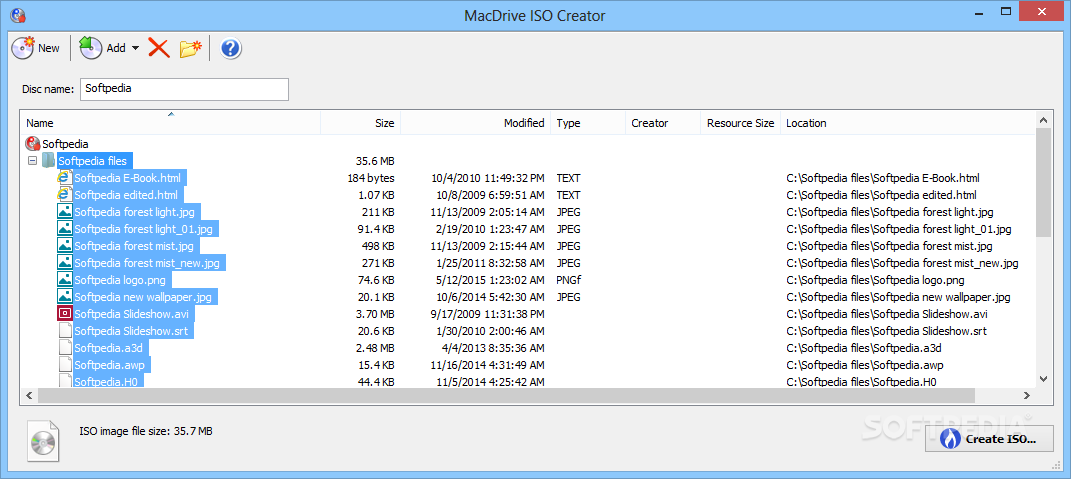Click the MacDrive app icon in title bar
Image resolution: width=1071 pixels, height=479 pixels.
pyautogui.click(x=18, y=15)
